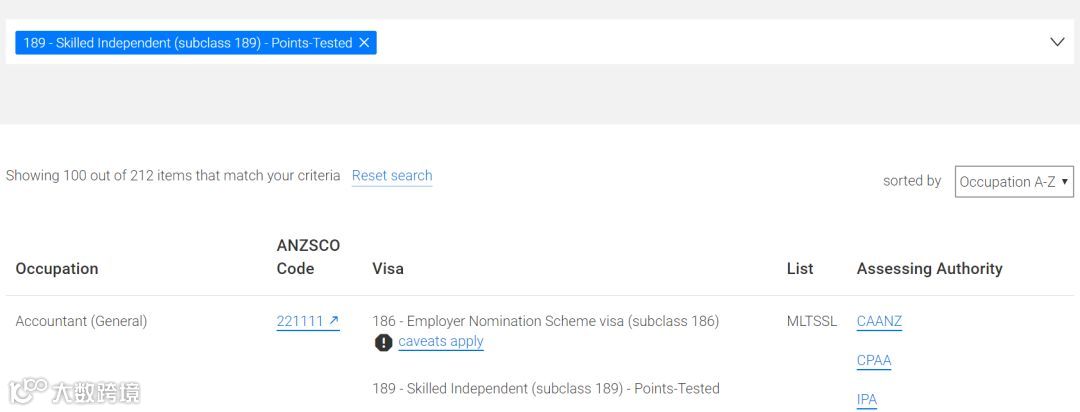Click the List column header

click(x=800, y=269)
